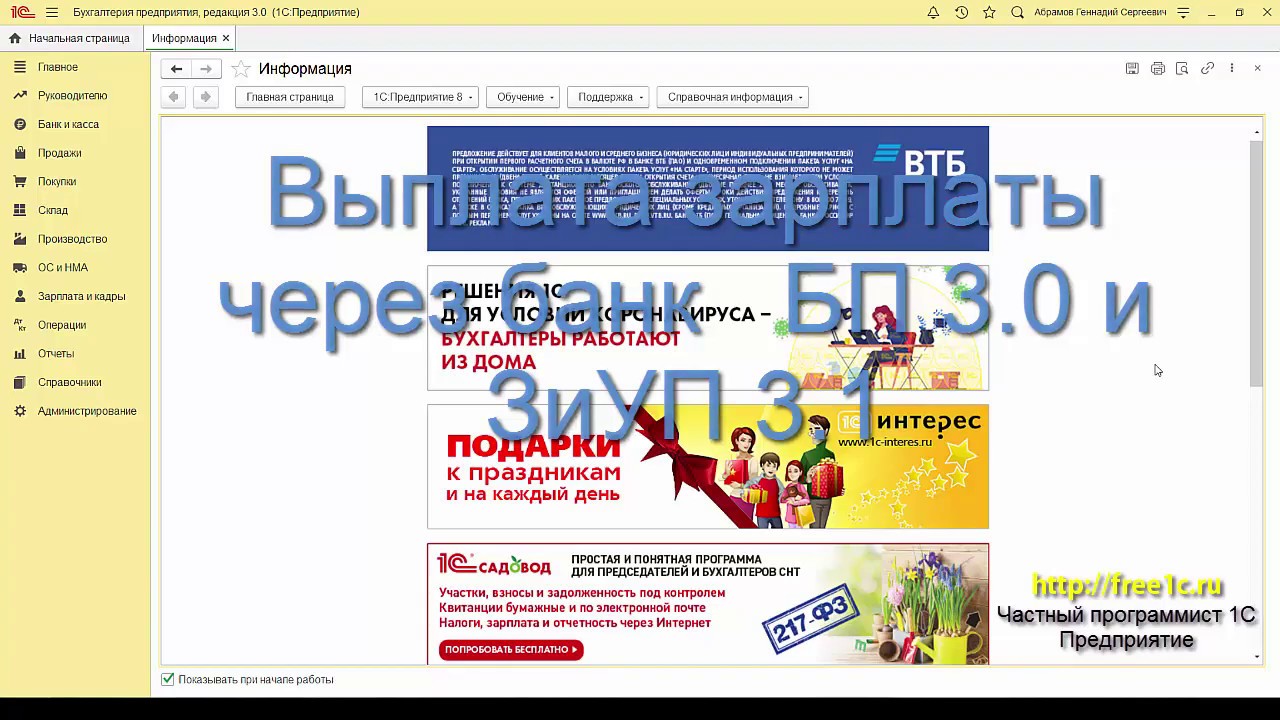
Task: Open the main menu hamburger icon
Action: click(52, 12)
